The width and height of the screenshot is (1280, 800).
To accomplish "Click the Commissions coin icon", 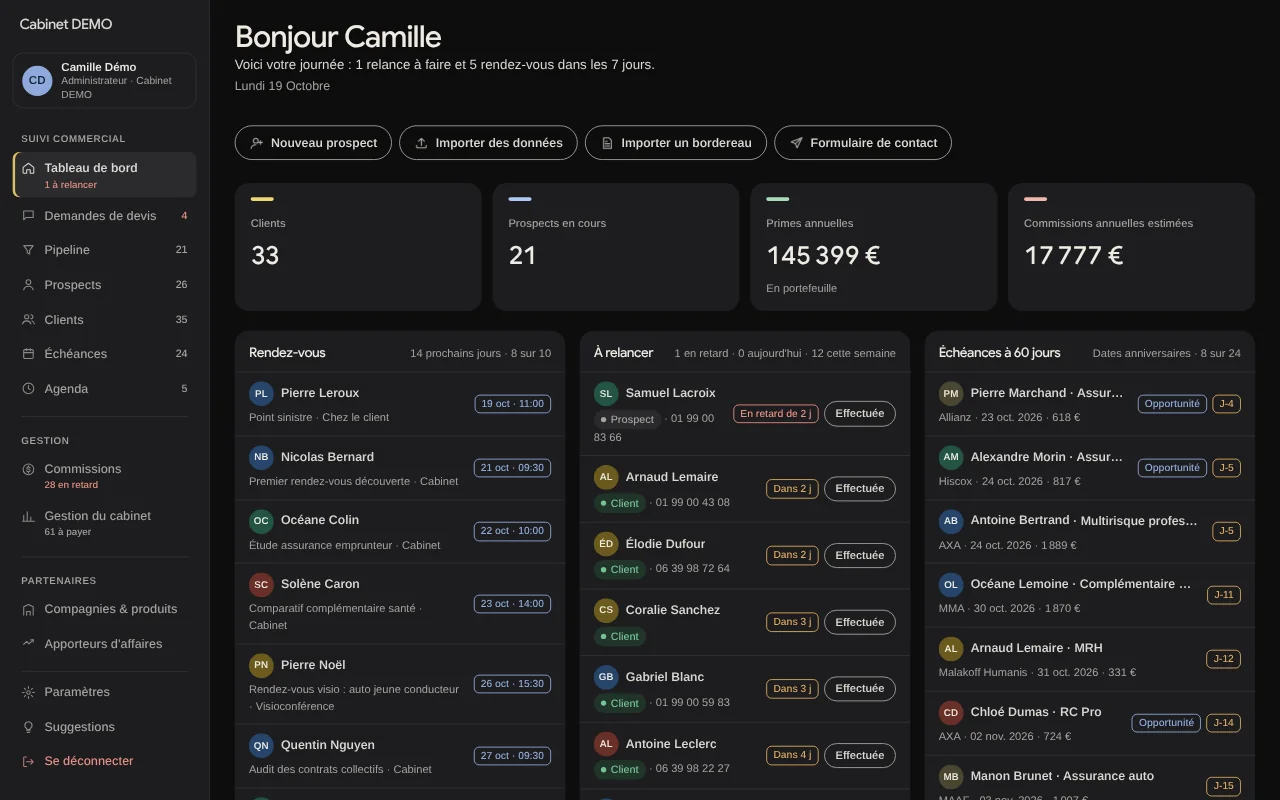I will coord(28,469).
